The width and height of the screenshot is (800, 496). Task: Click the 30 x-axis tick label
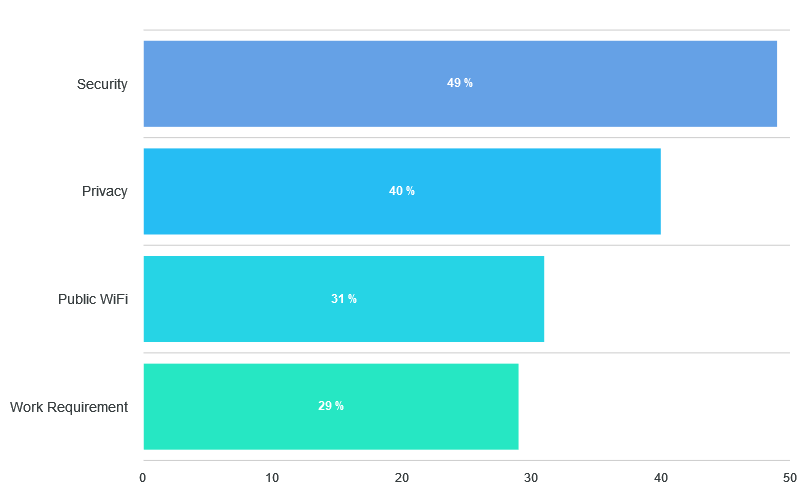(x=531, y=478)
